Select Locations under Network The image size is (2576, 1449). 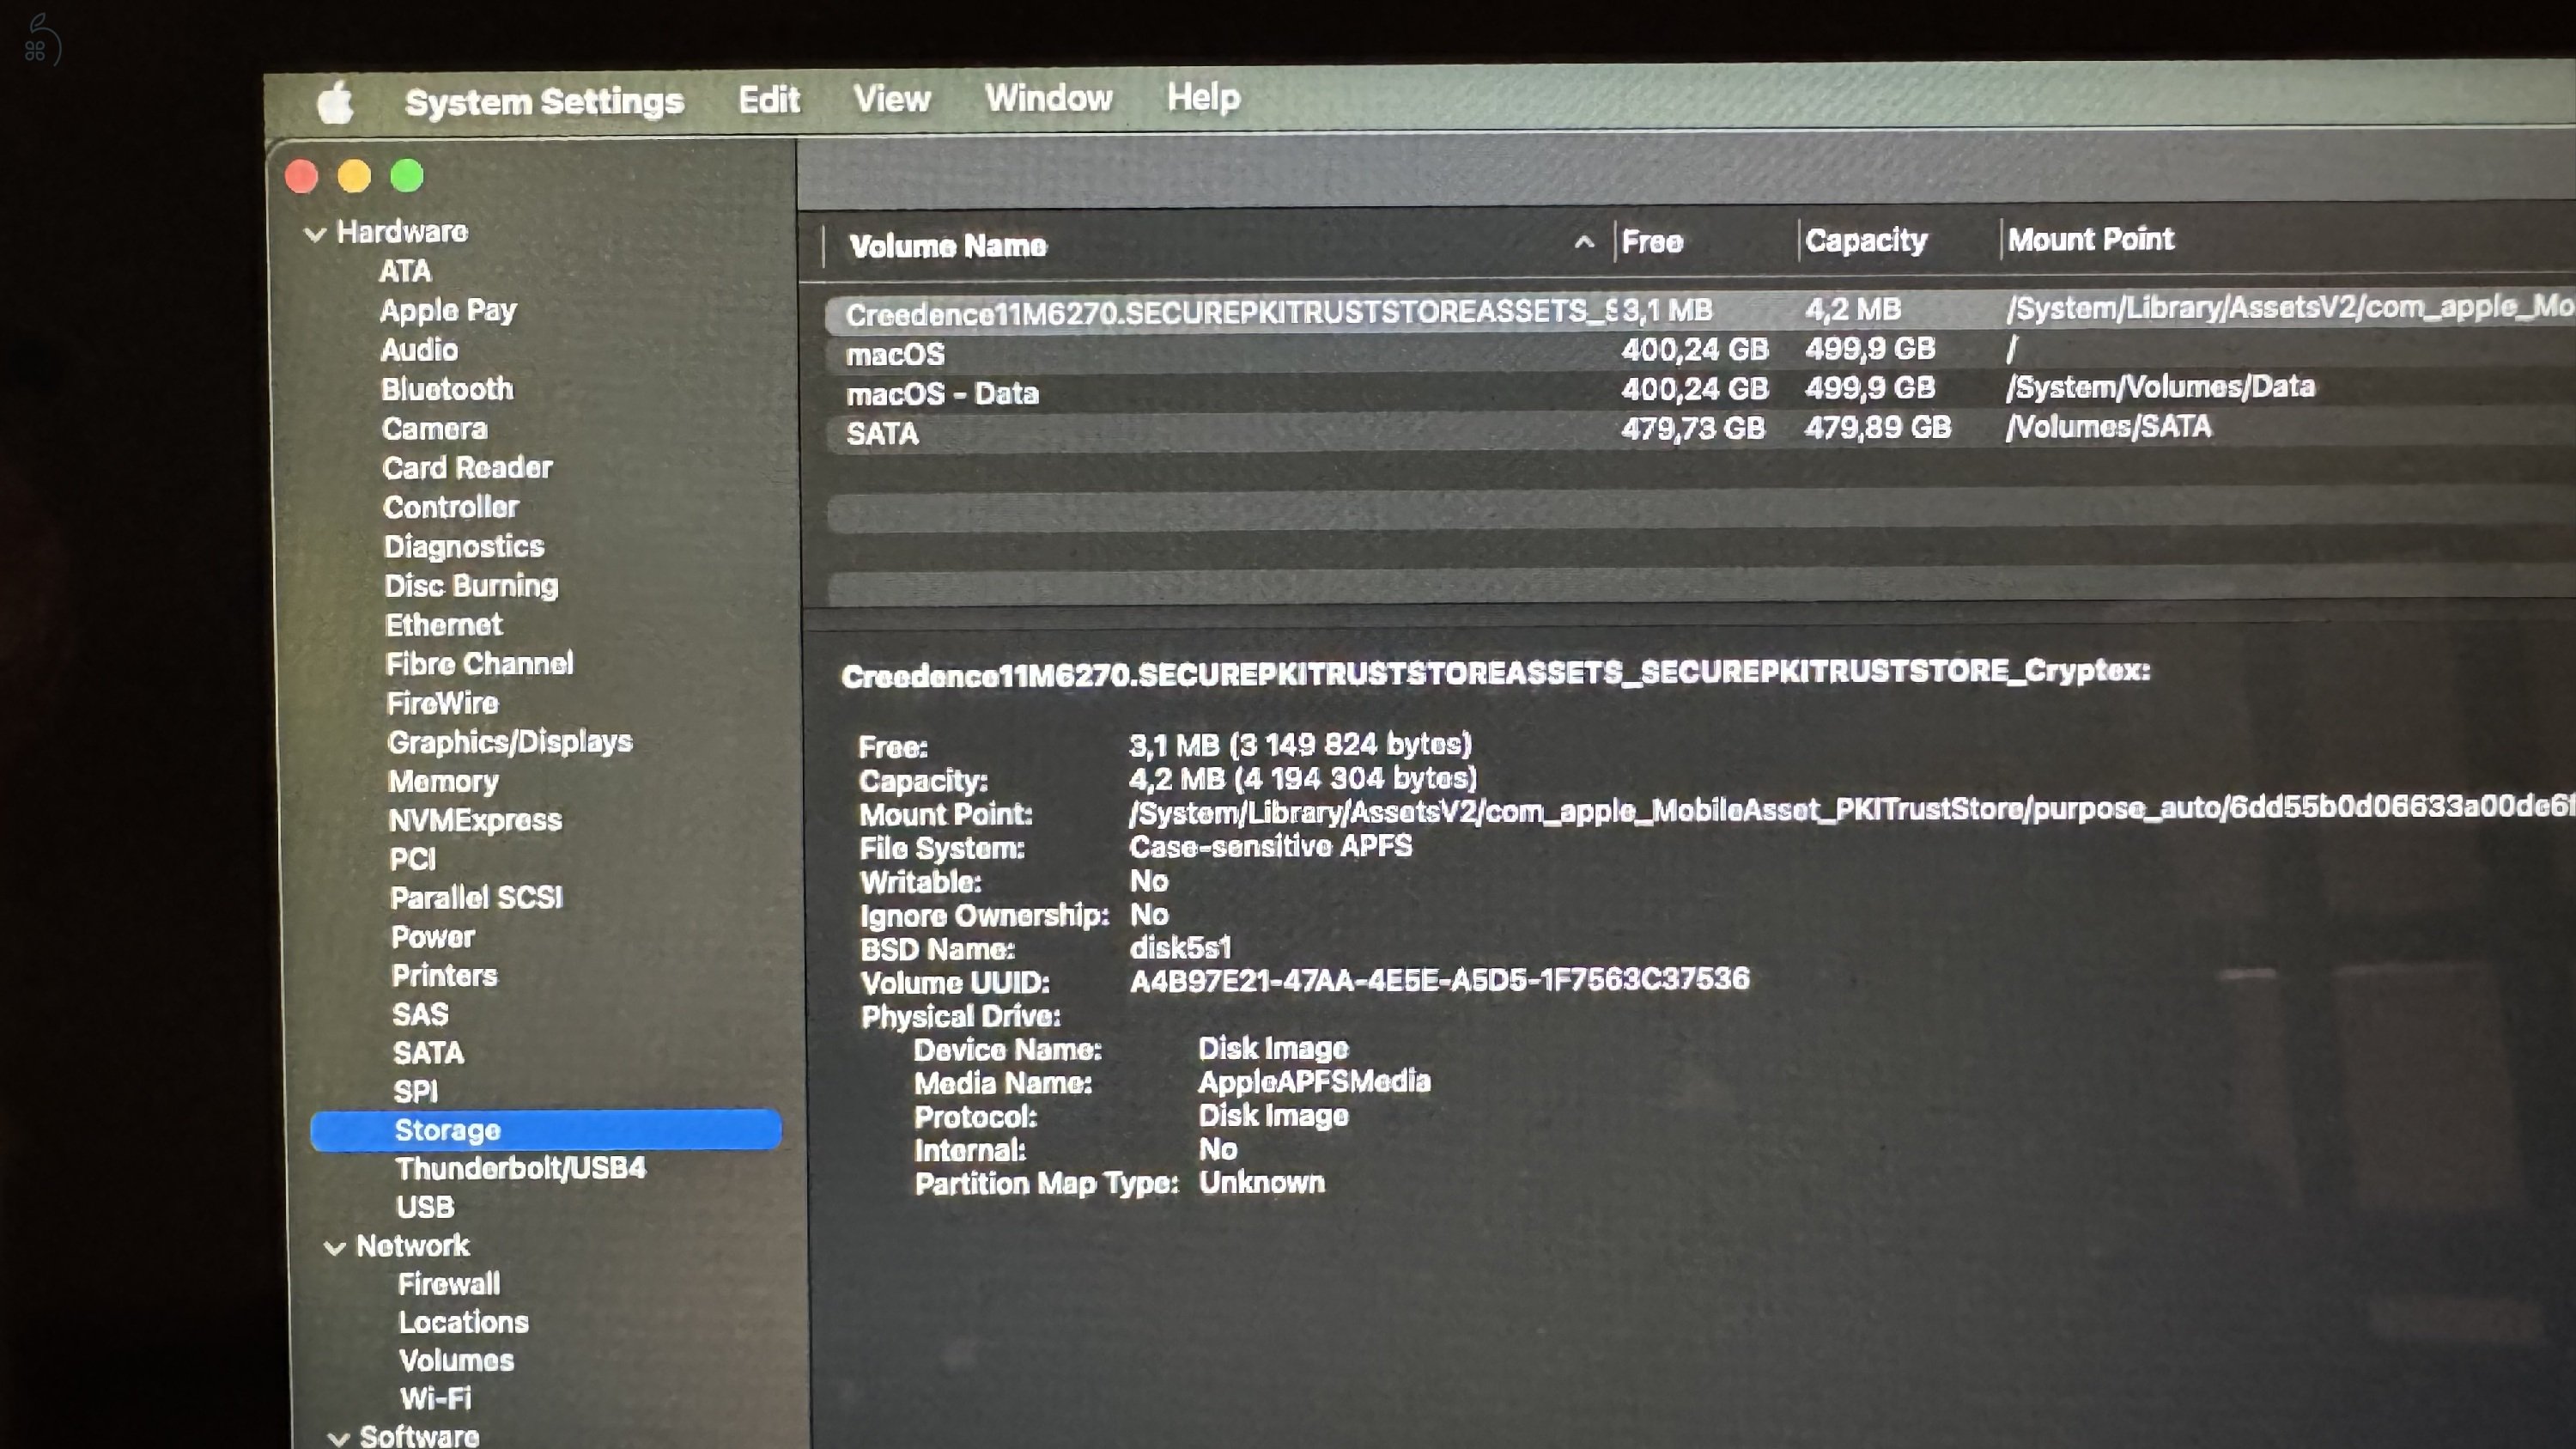[x=464, y=1323]
